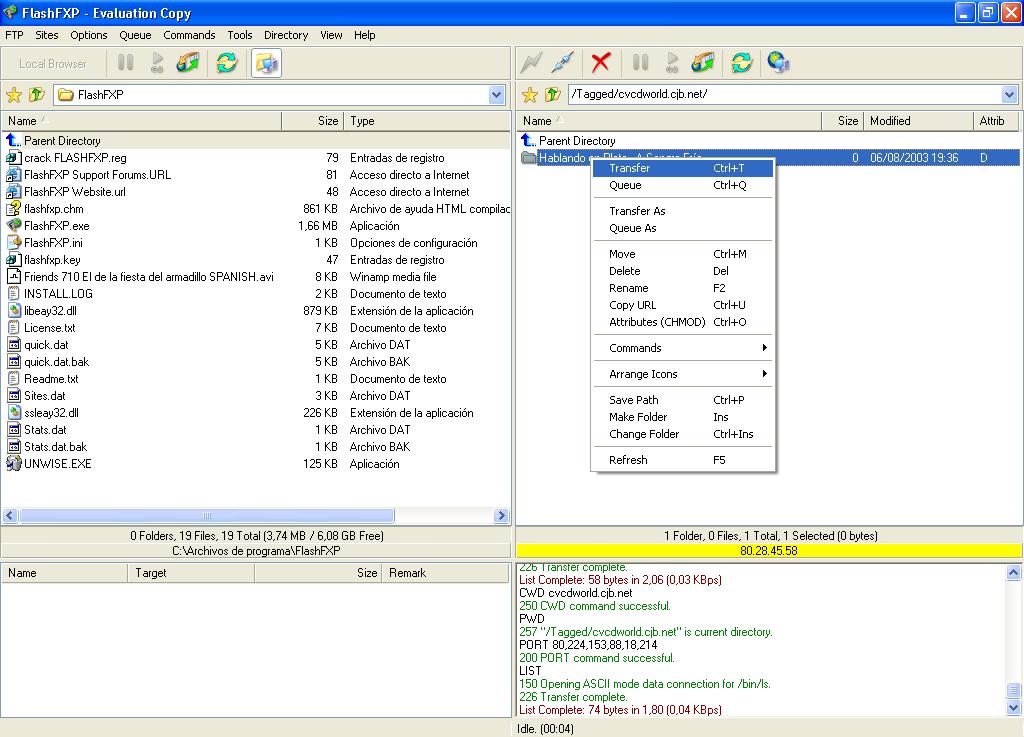The width and height of the screenshot is (1024, 737).
Task: Choose Transfer from the context menu
Action: [682, 168]
